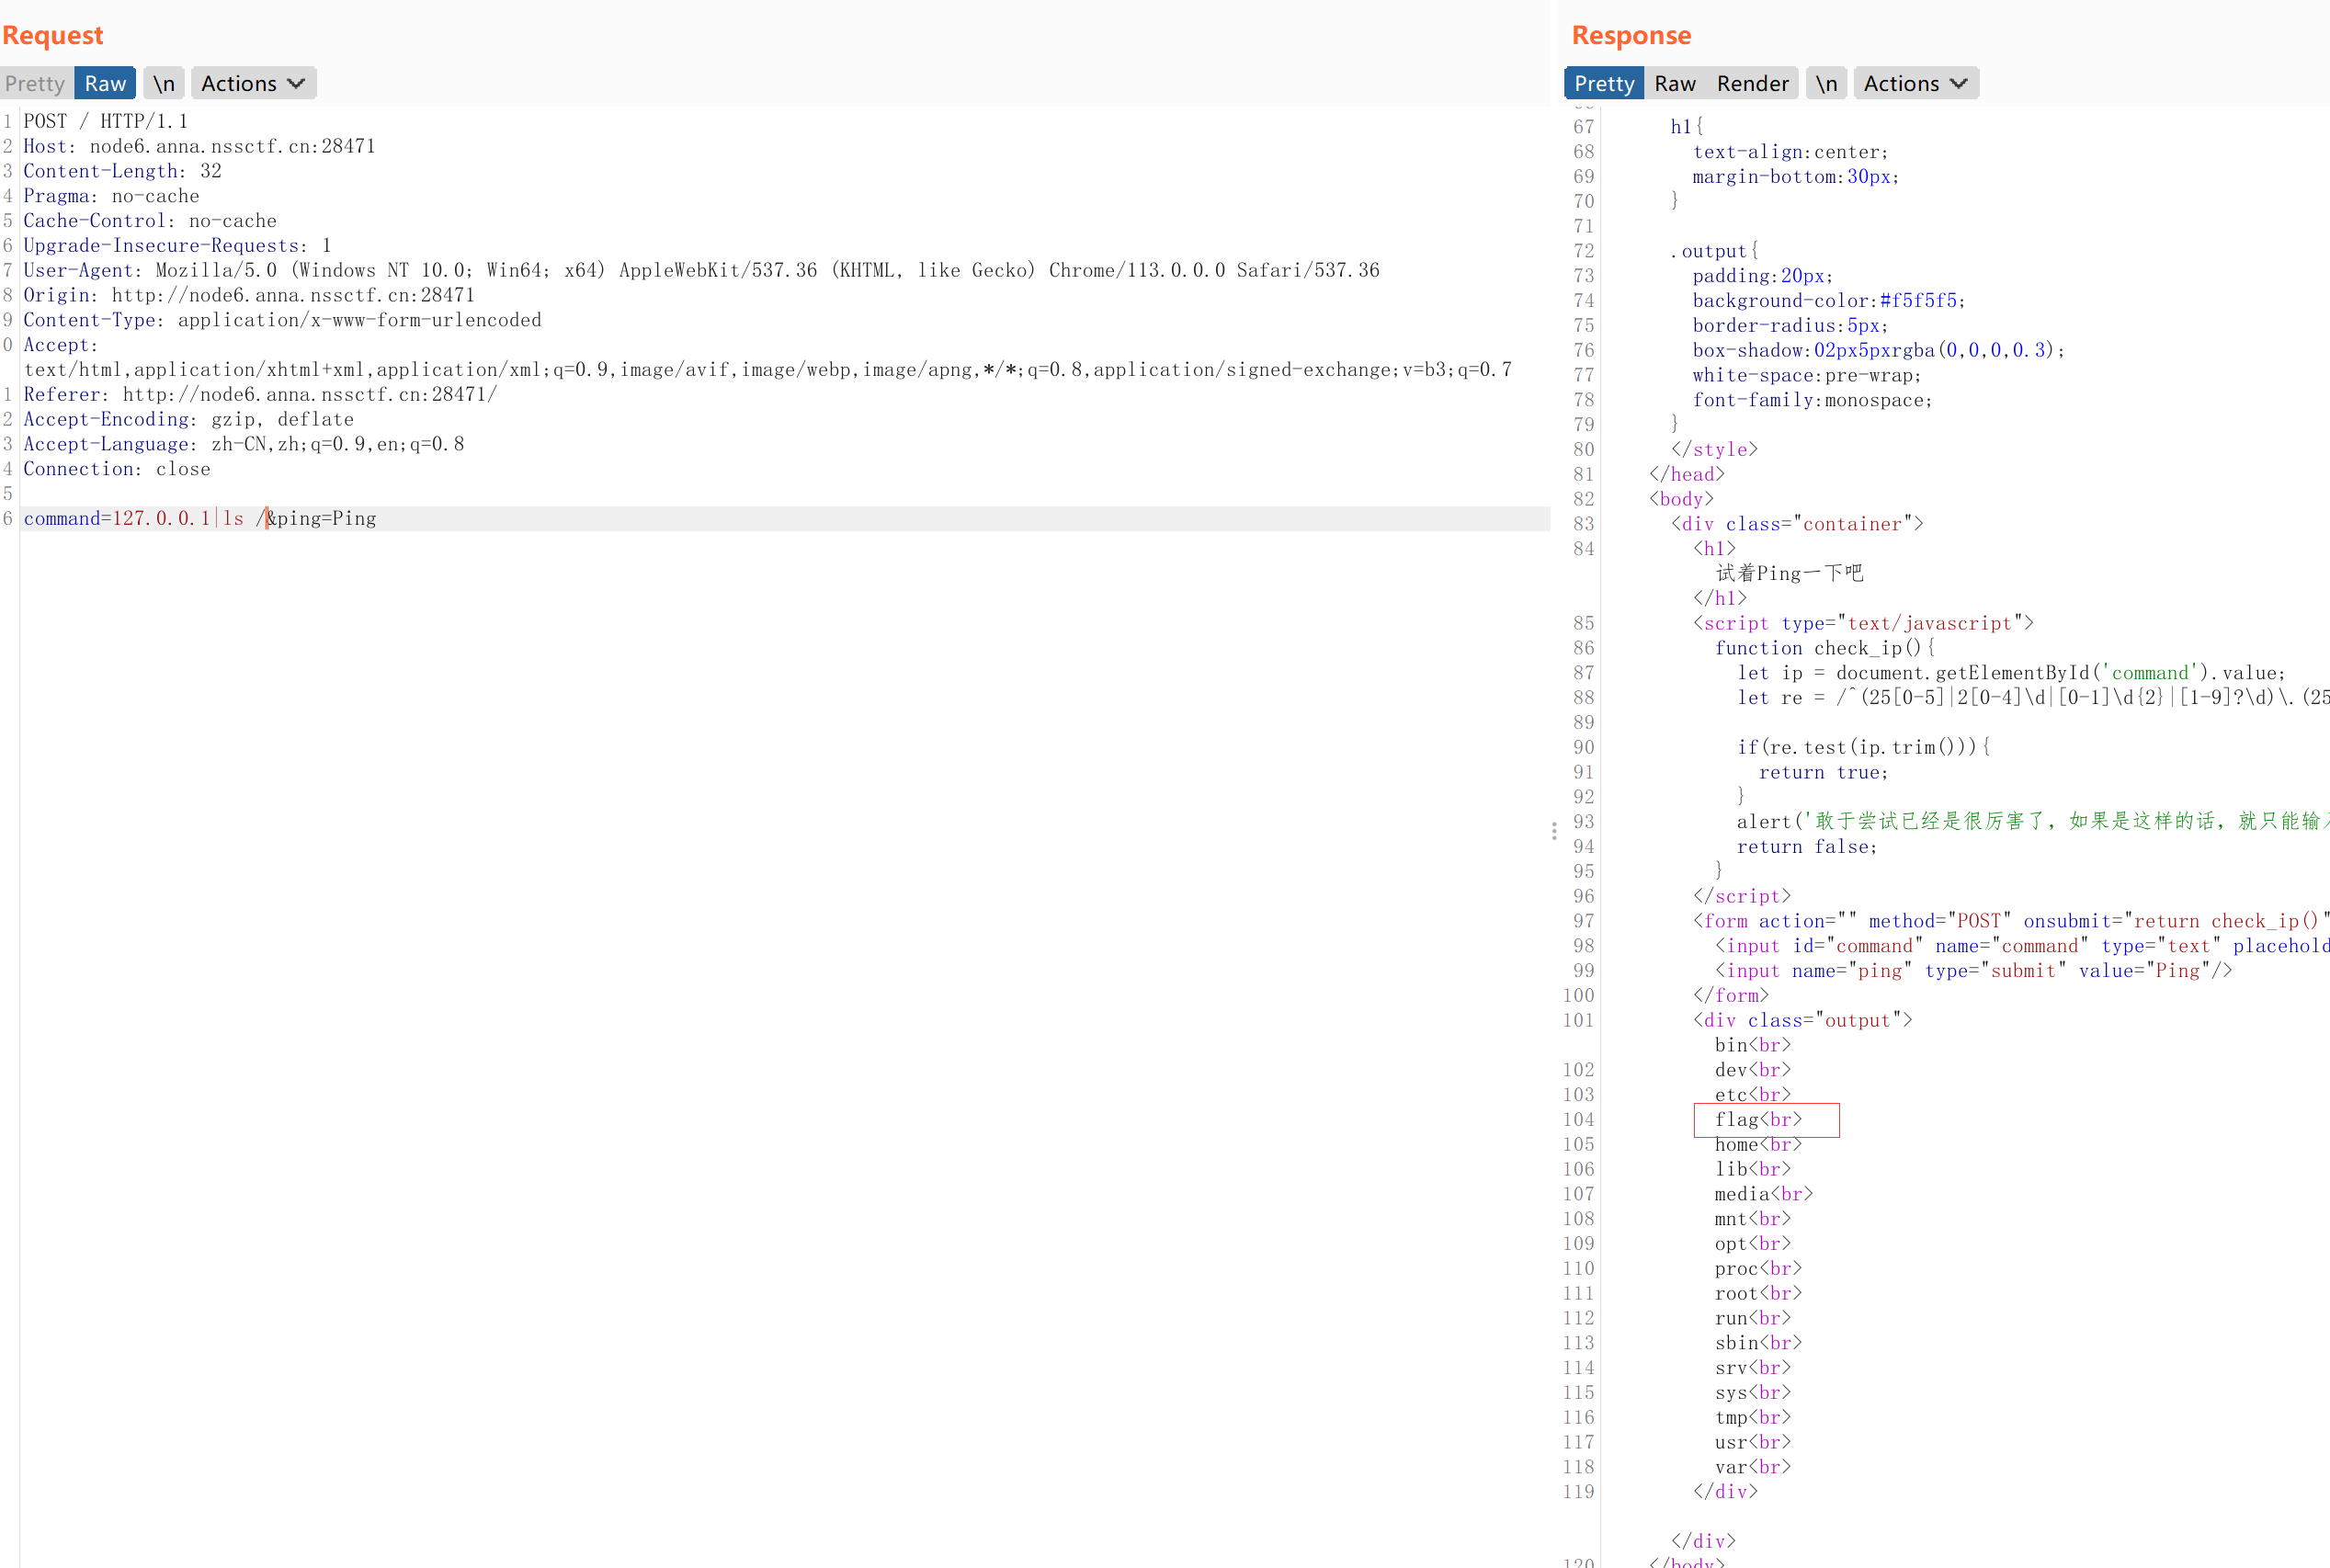Switch Response view to Raw tab
This screenshot has height=1568, width=2330.
click(1675, 84)
